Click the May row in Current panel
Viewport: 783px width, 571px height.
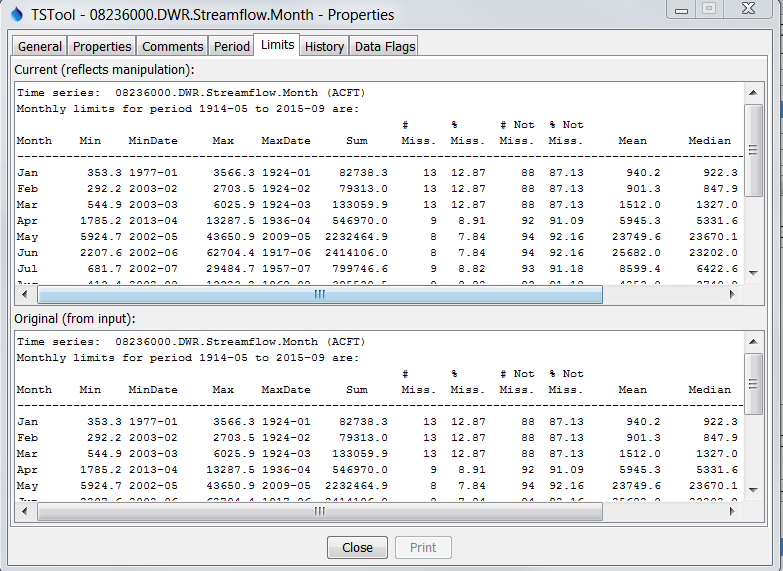coord(378,237)
